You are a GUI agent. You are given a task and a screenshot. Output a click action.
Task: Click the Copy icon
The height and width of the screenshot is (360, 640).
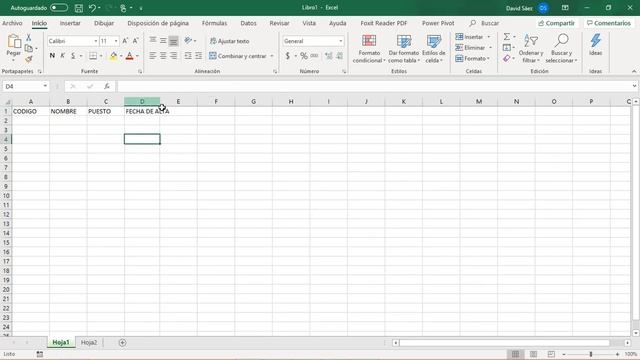coord(29,48)
